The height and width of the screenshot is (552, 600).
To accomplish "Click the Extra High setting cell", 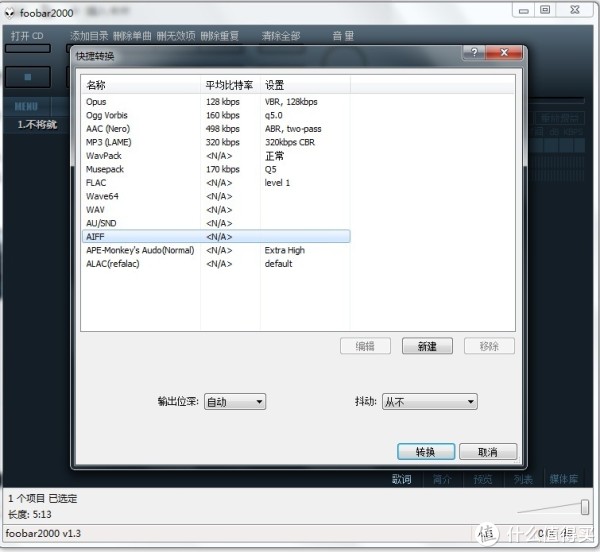I will pos(285,250).
